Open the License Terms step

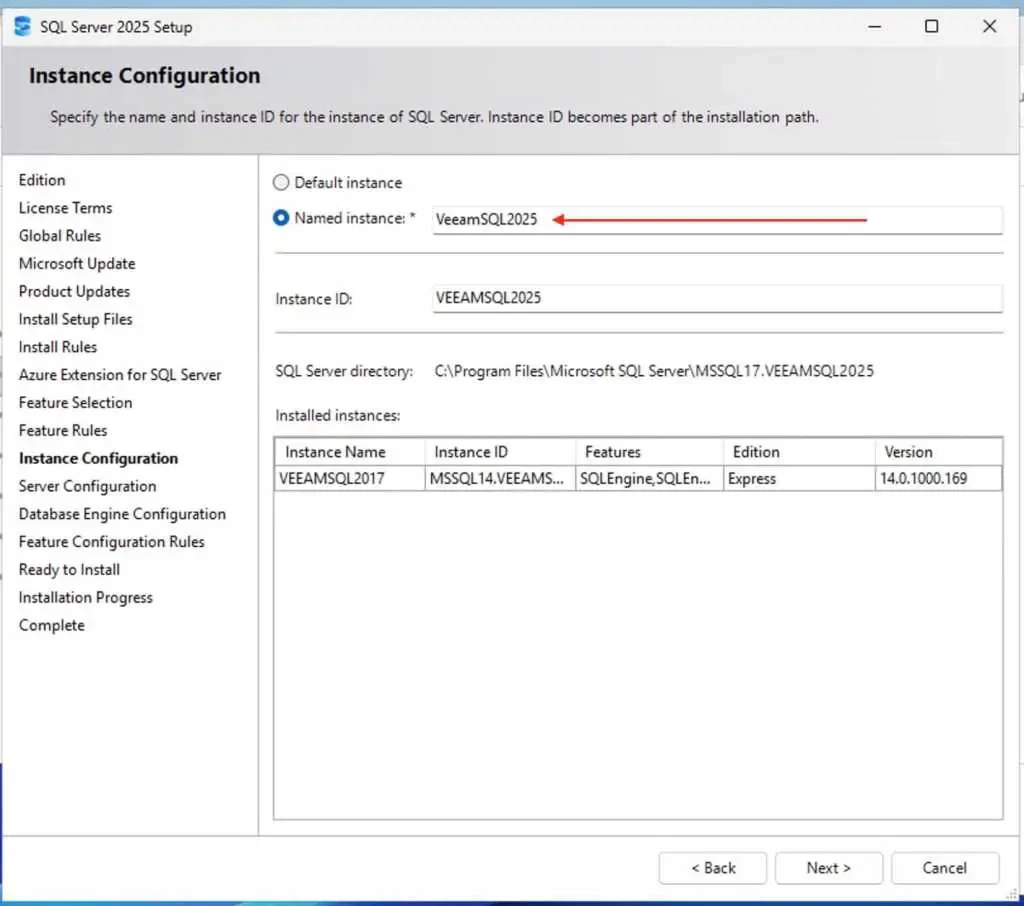(65, 208)
